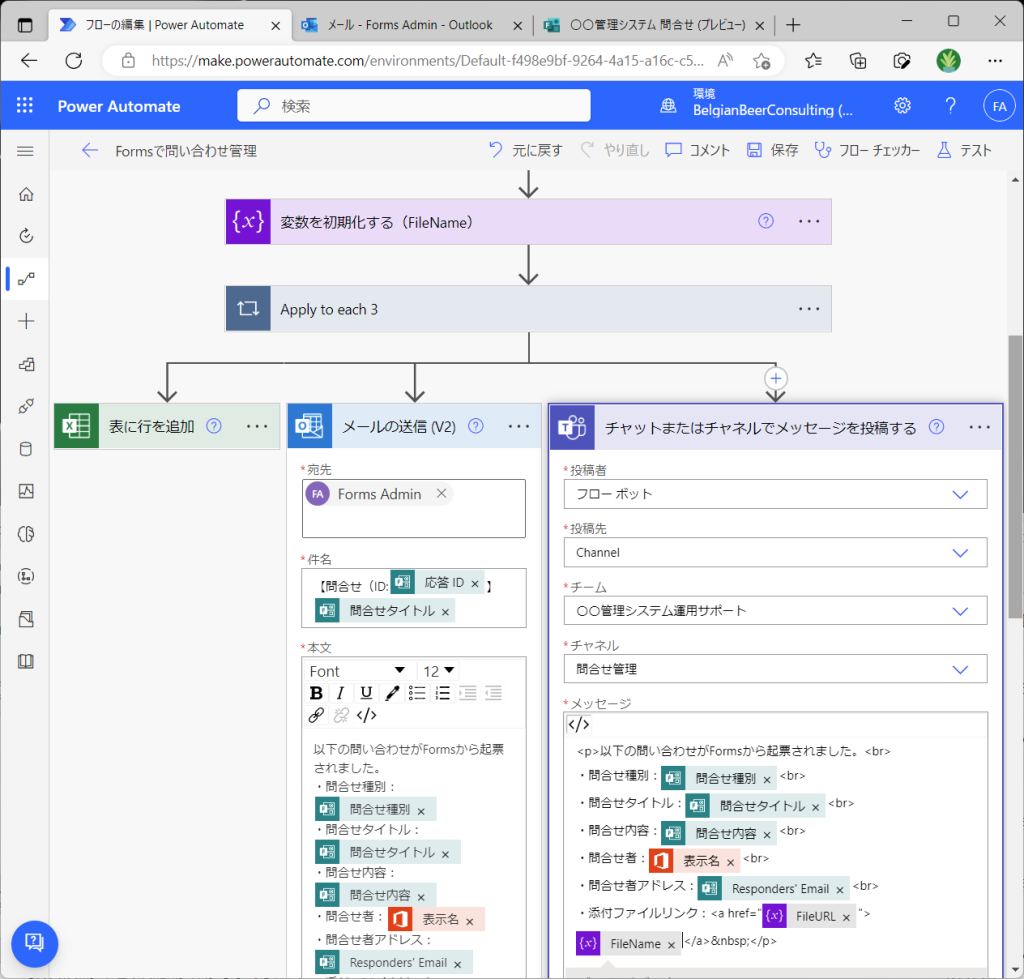
Task: Expand the チャネル dropdown showing 問合せ管理
Action: 775,669
